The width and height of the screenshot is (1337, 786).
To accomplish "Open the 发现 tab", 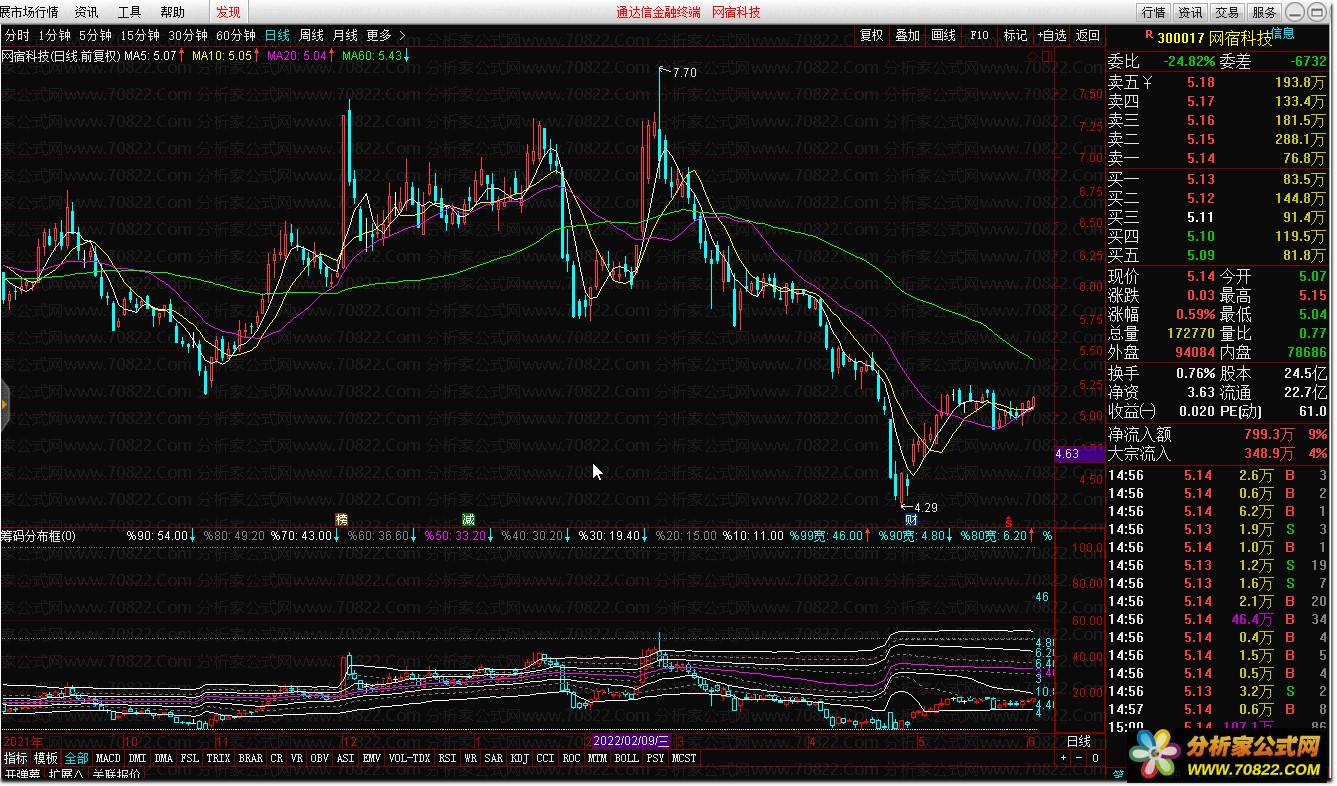I will tap(228, 12).
